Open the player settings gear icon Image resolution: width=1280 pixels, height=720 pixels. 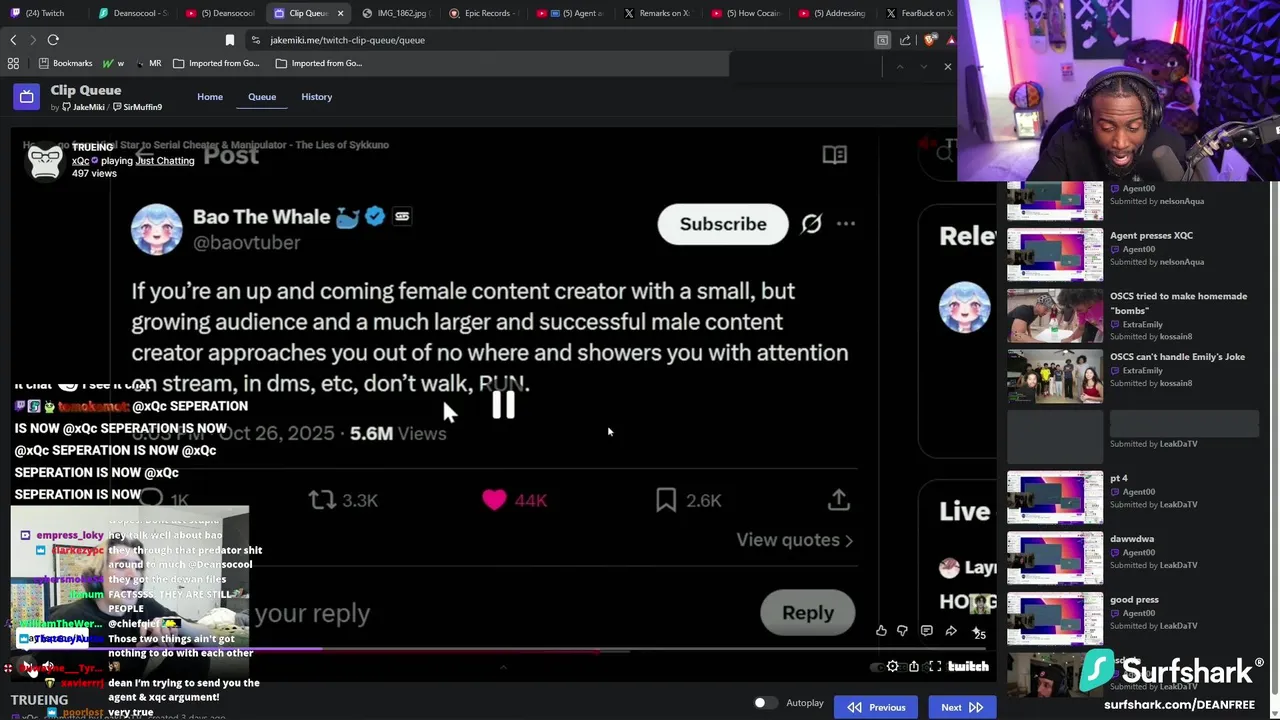pyautogui.click(x=892, y=667)
